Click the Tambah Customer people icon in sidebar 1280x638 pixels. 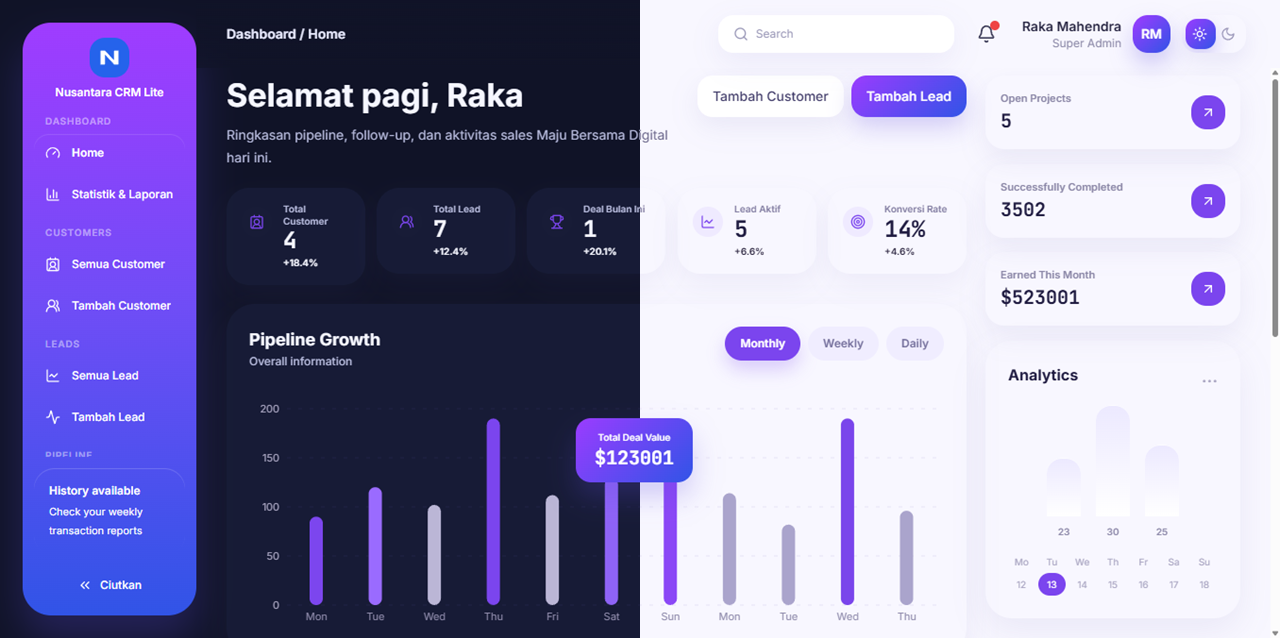pyautogui.click(x=53, y=306)
